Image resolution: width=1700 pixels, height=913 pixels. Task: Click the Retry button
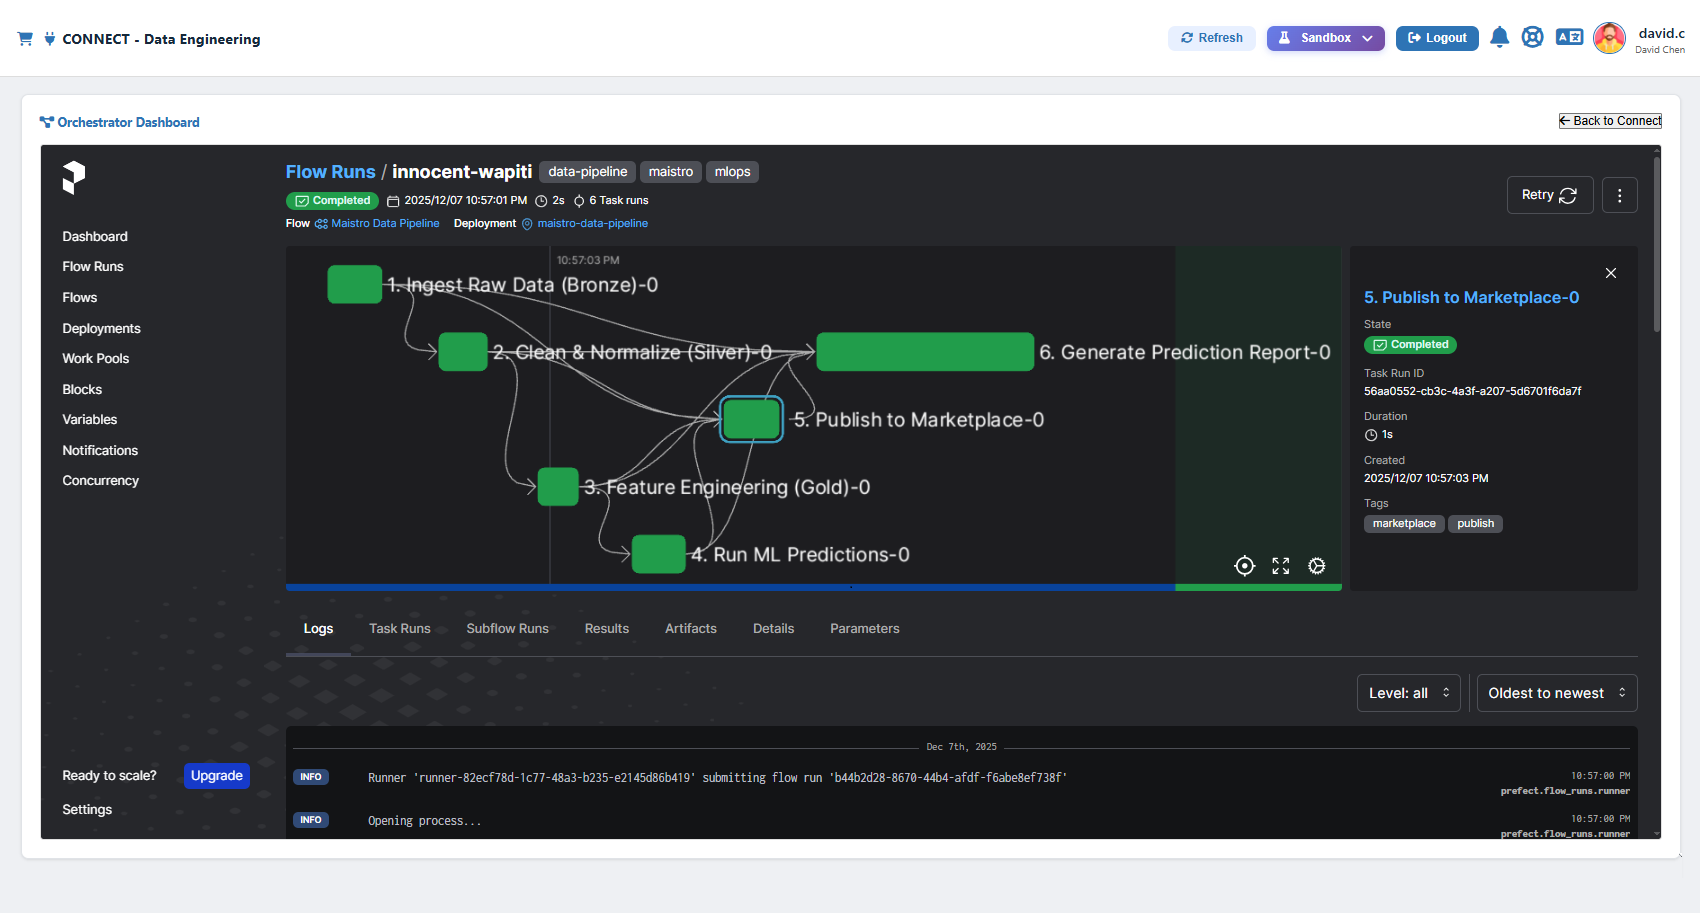click(1549, 194)
